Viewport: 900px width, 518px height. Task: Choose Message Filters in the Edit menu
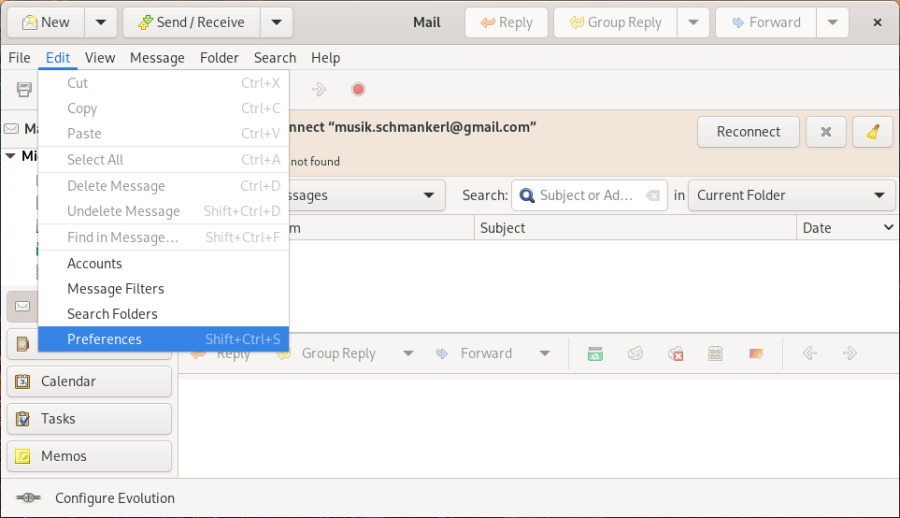coord(115,289)
